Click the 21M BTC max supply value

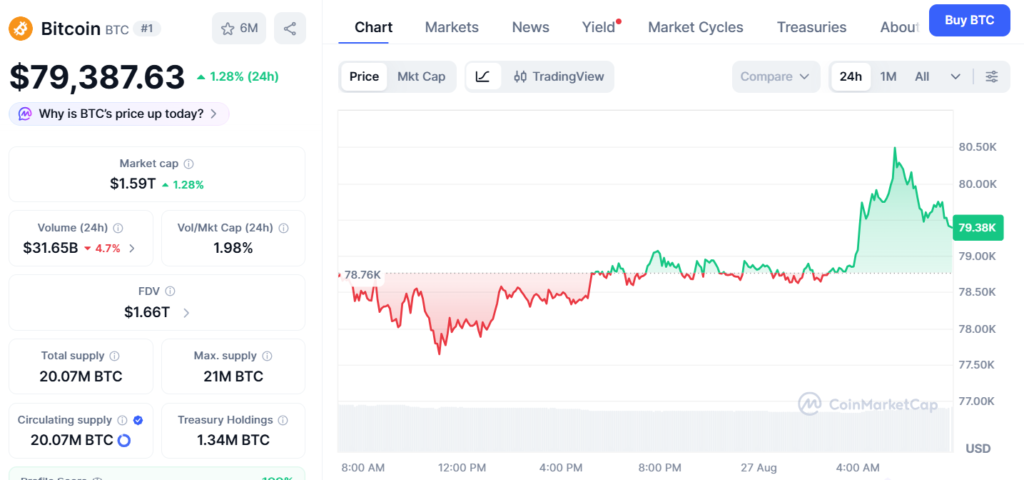point(233,377)
